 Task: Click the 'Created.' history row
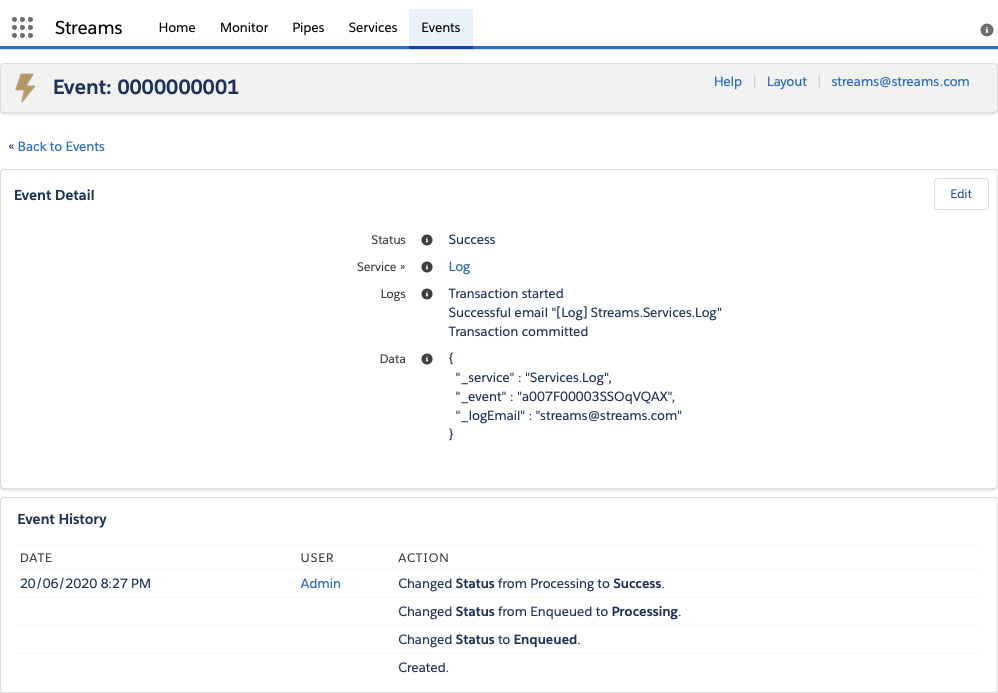click(423, 668)
